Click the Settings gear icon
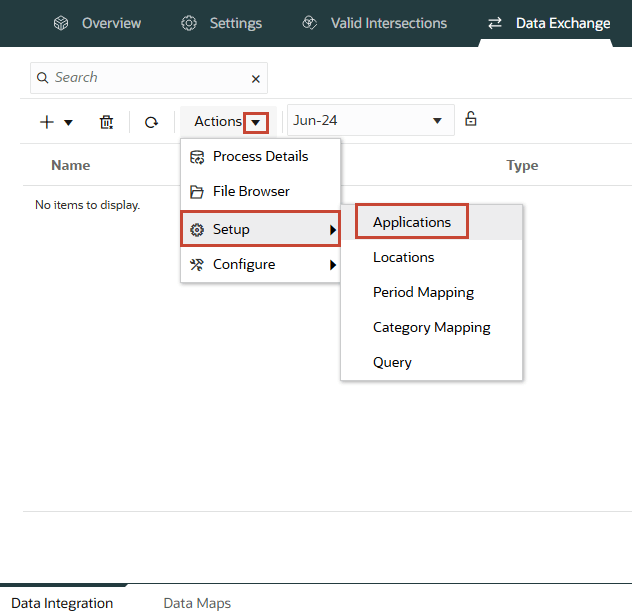Screen dimensions: 632x611 pos(189,23)
